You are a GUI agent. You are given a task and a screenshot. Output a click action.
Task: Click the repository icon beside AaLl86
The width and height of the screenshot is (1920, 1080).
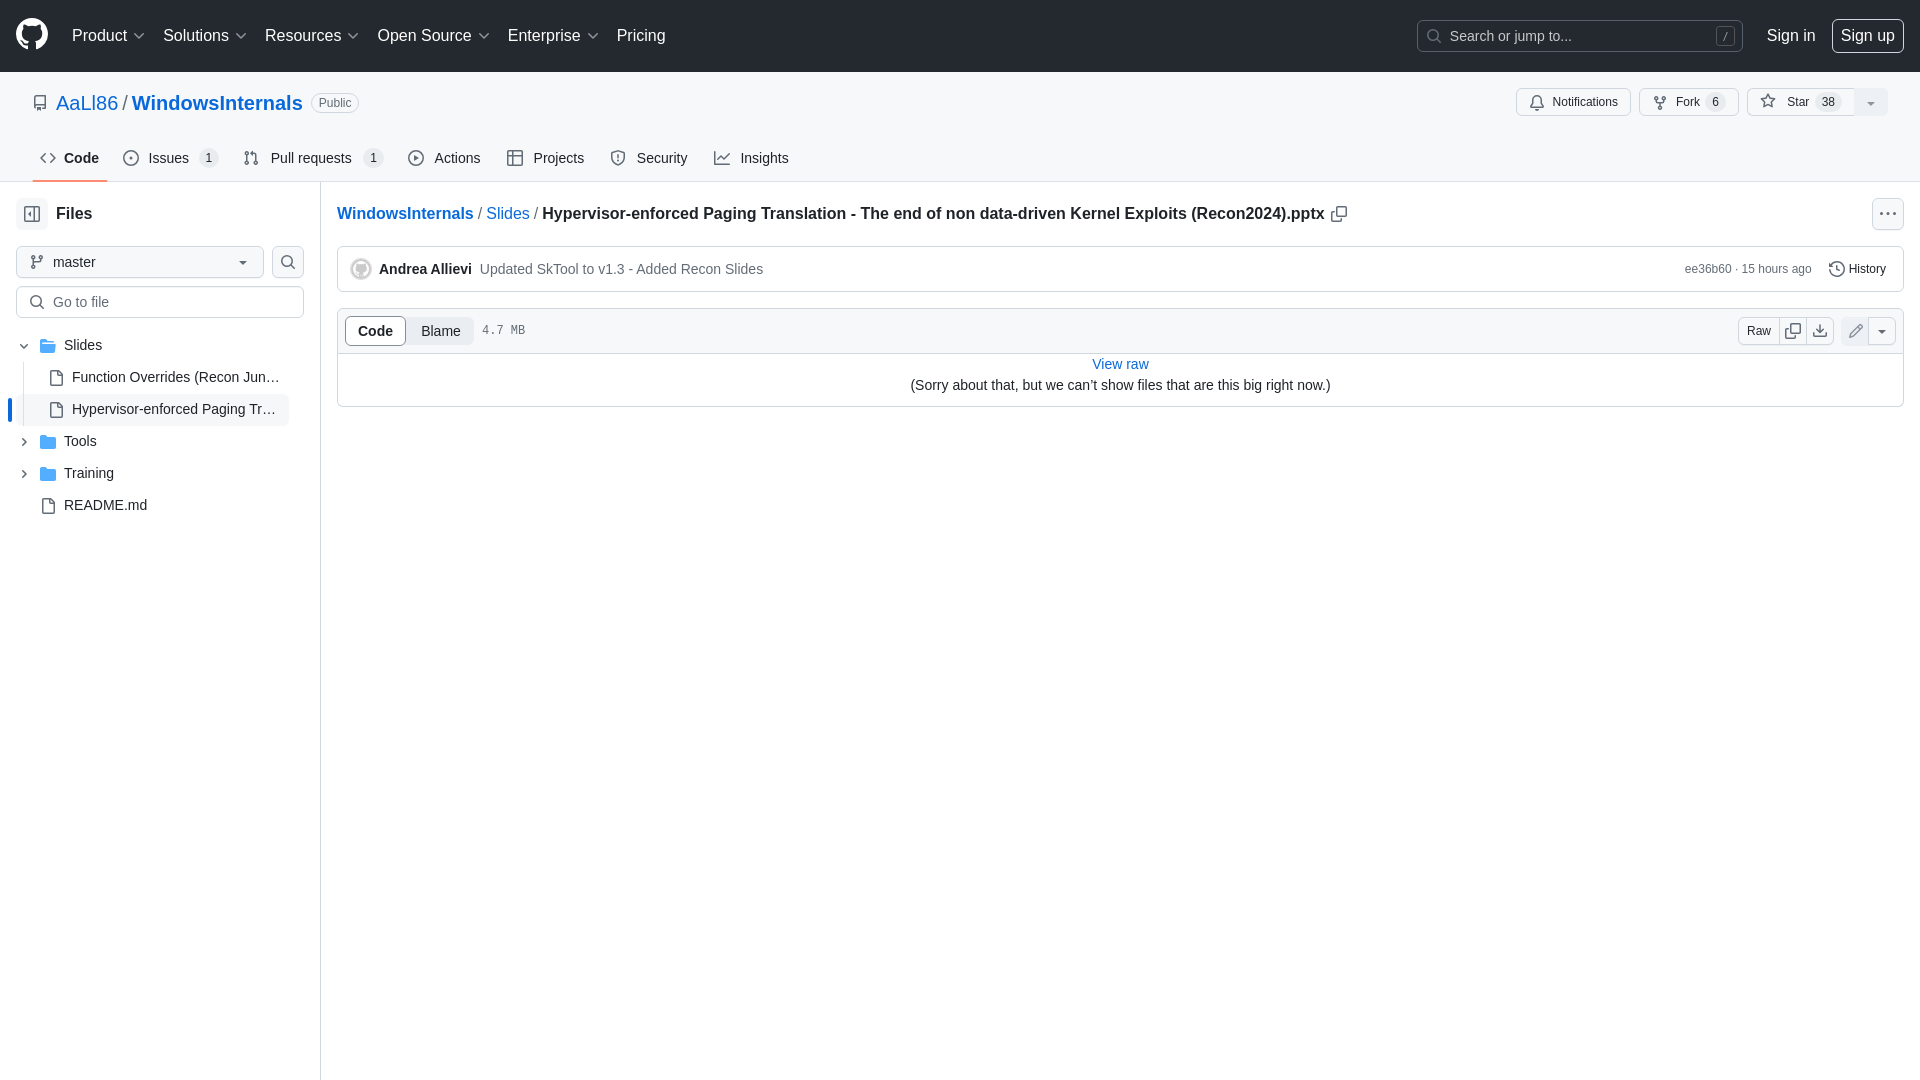[40, 103]
